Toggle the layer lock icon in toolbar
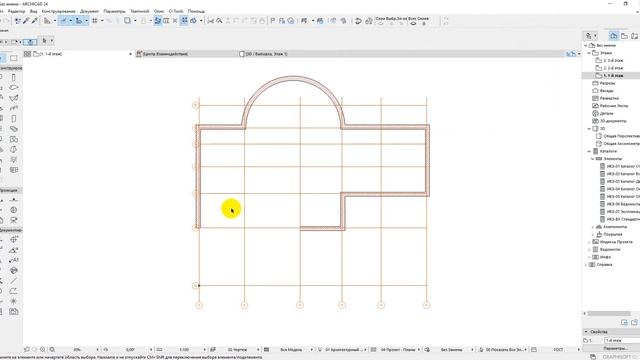 [x=424, y=24]
